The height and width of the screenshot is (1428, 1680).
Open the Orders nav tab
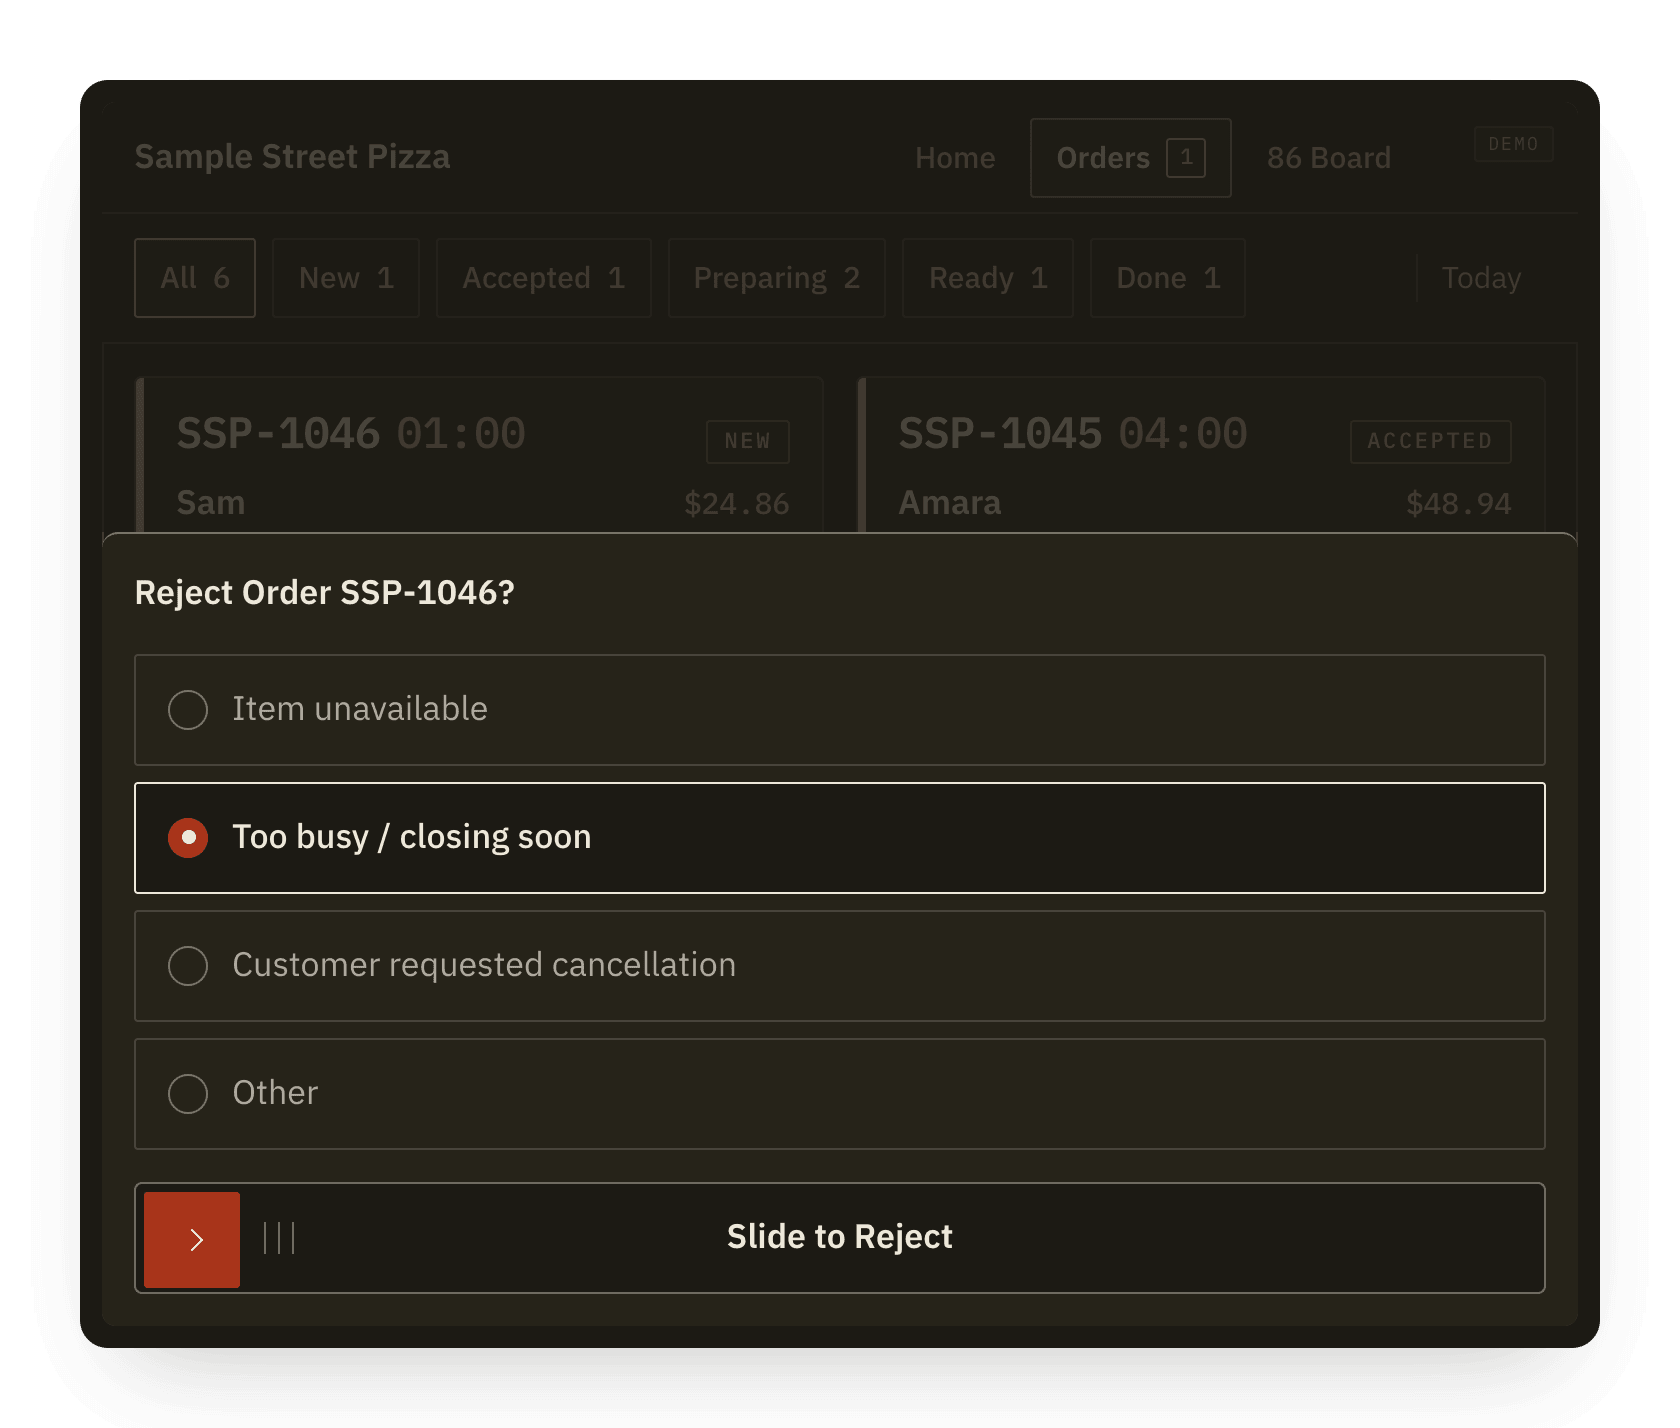[1130, 158]
